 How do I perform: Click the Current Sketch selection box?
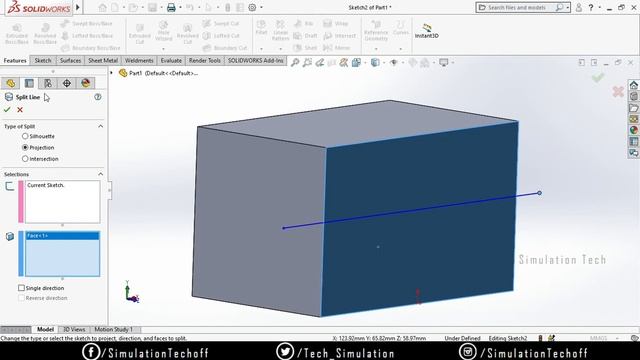tap(62, 202)
